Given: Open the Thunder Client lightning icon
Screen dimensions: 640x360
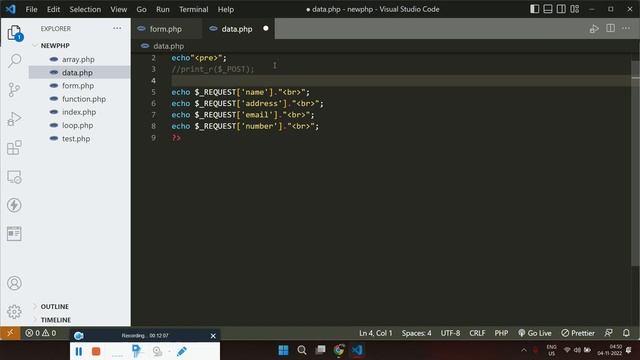Looking at the screenshot, I should point(14,205).
